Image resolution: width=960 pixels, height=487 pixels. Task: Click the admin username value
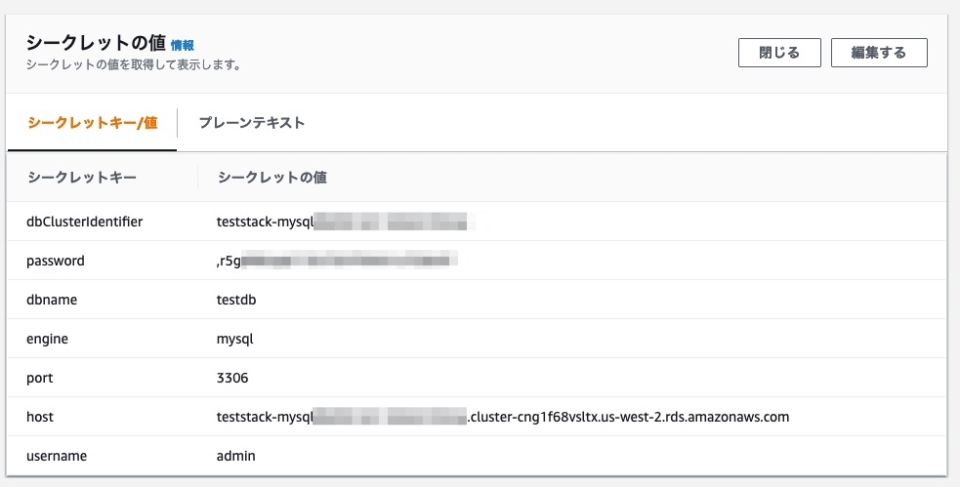point(236,456)
